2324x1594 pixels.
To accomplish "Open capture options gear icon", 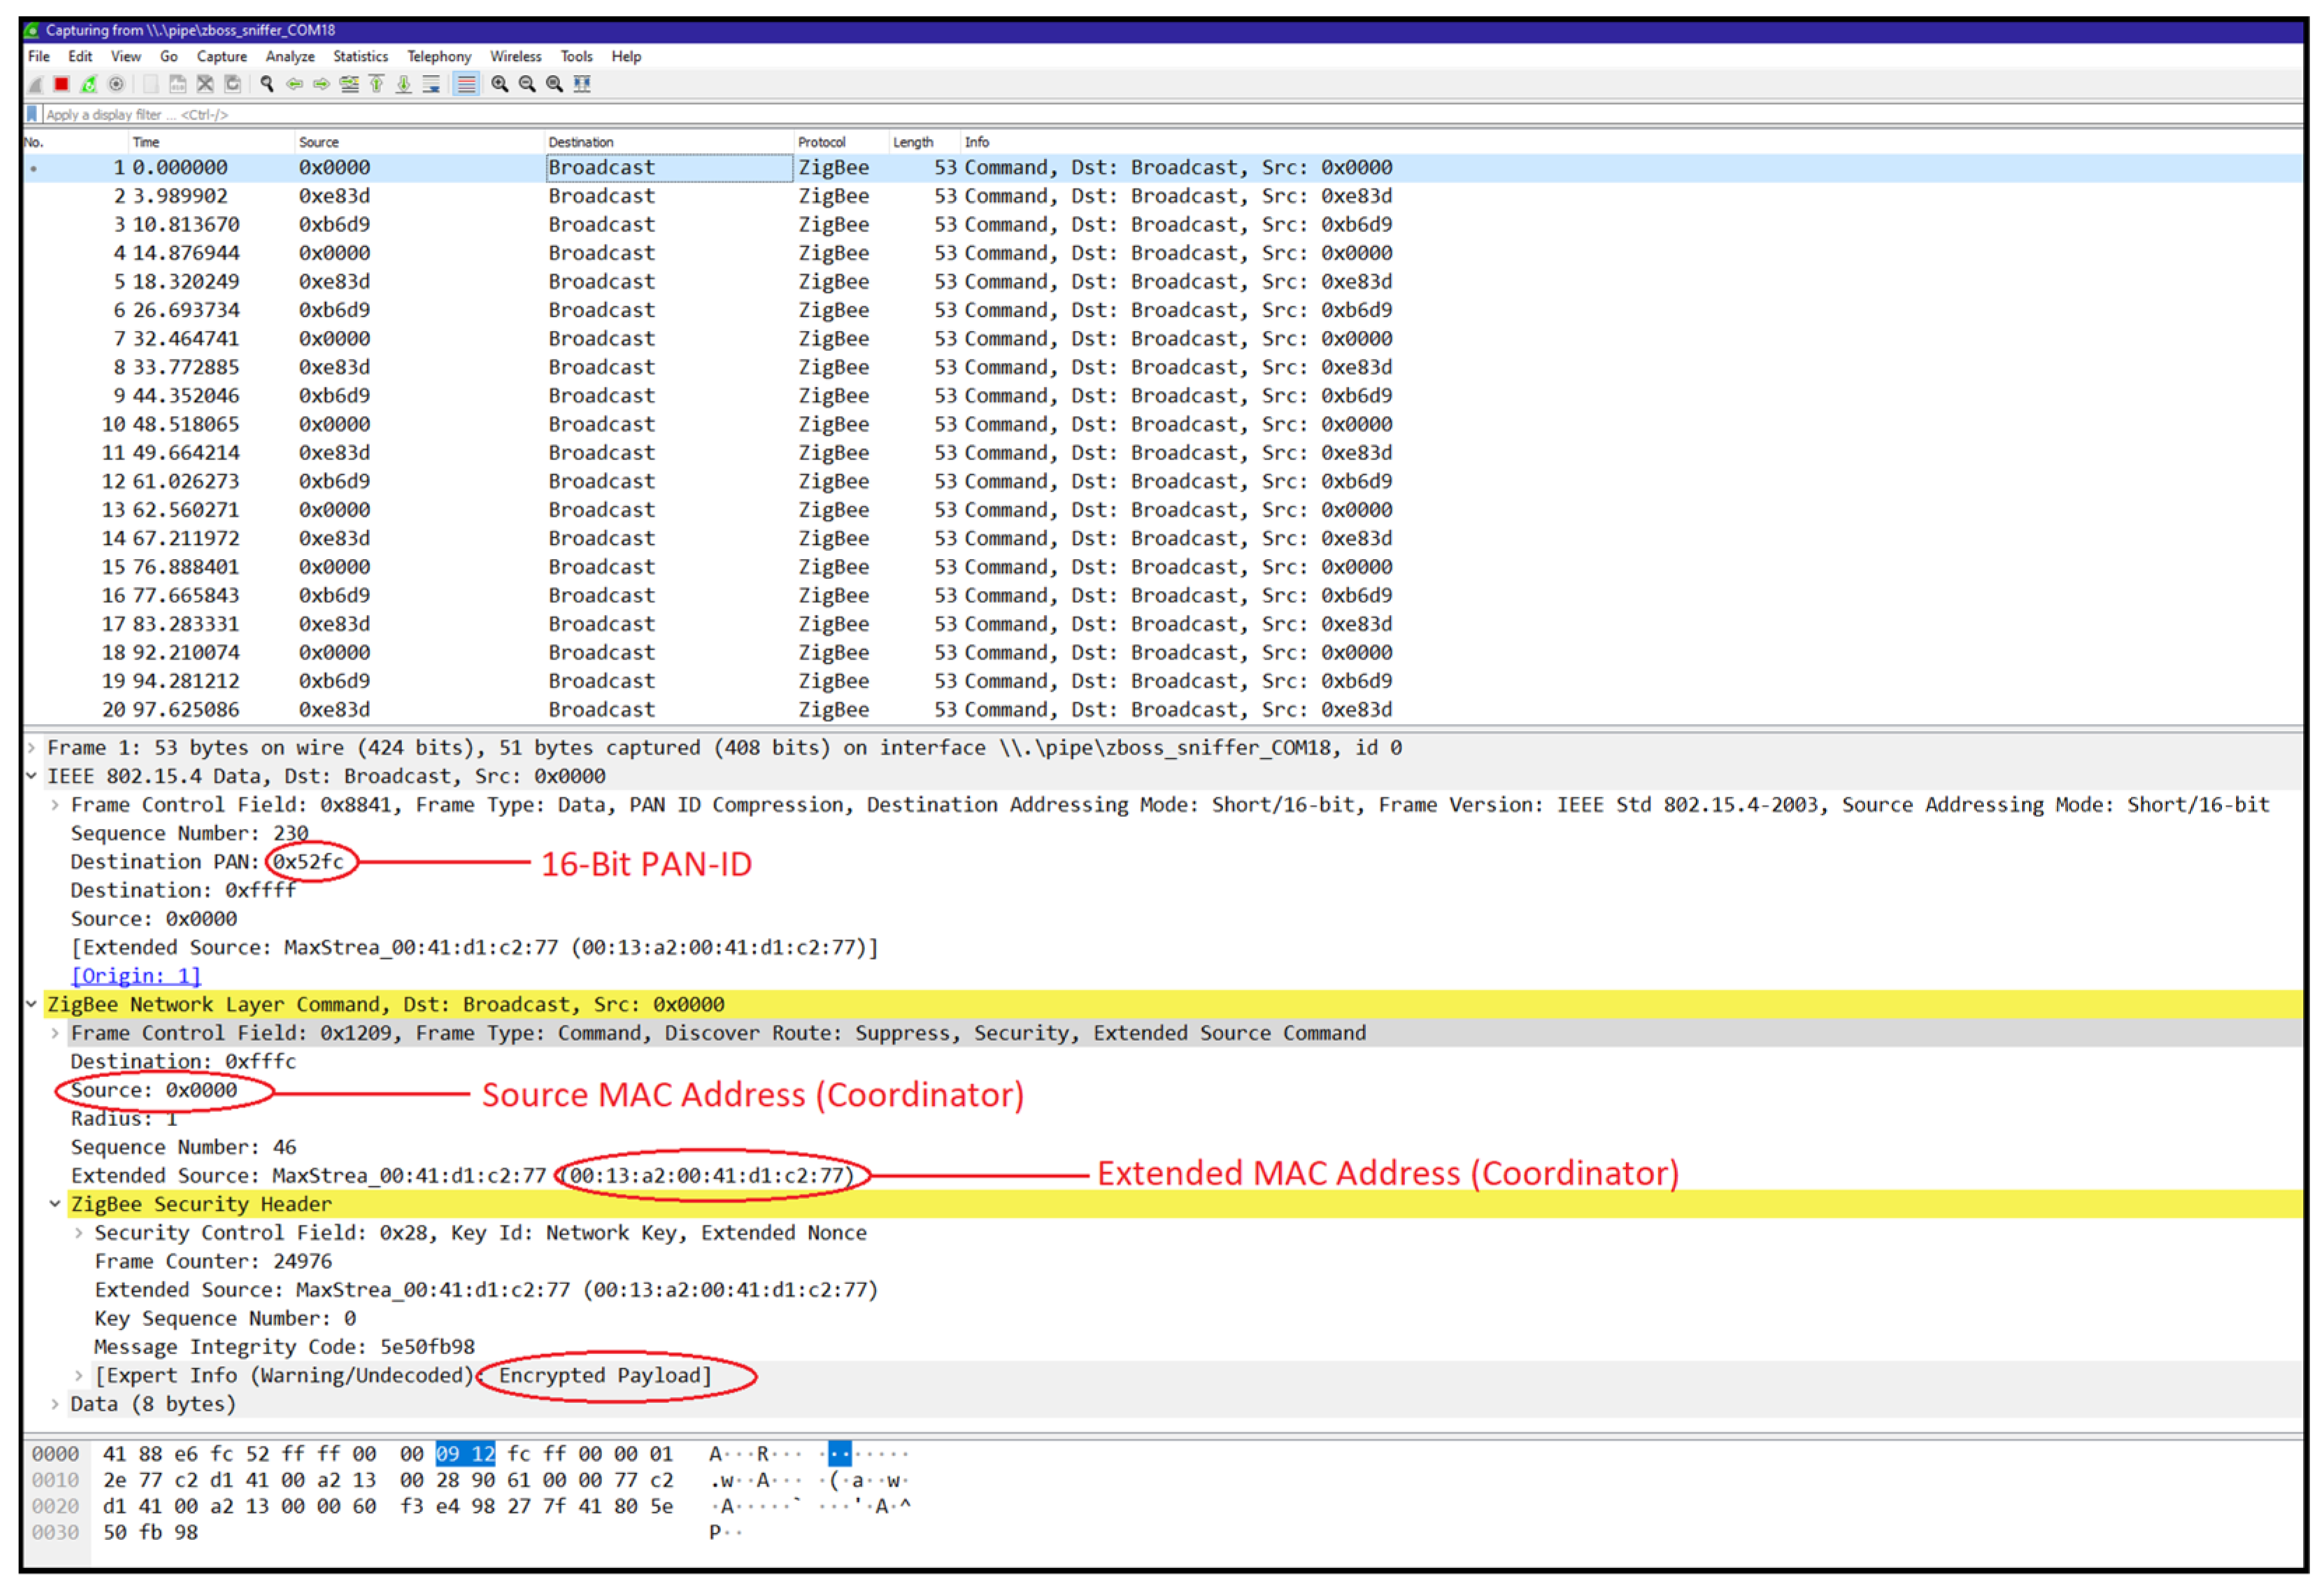I will 116,84.
